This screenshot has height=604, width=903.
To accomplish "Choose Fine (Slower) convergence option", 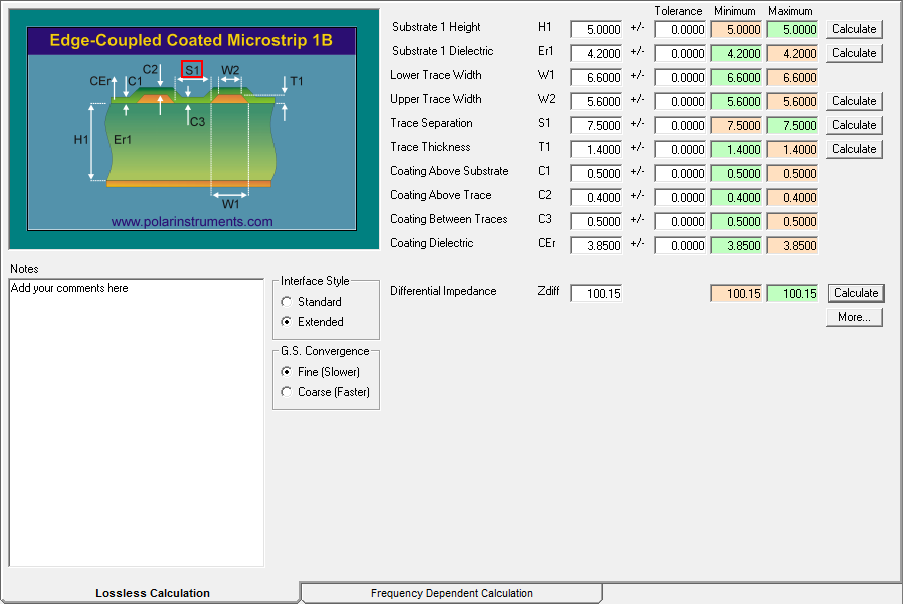I will [x=288, y=372].
